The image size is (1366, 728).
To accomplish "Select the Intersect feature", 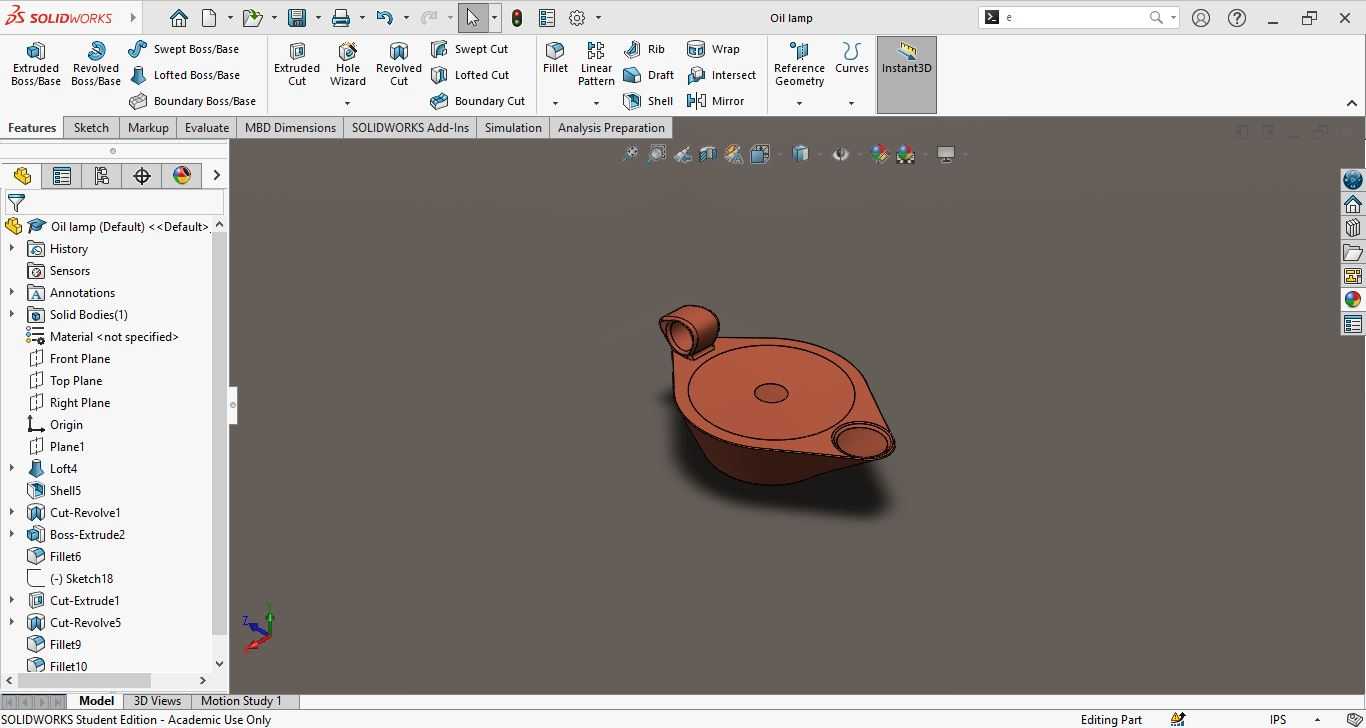I will tap(722, 75).
